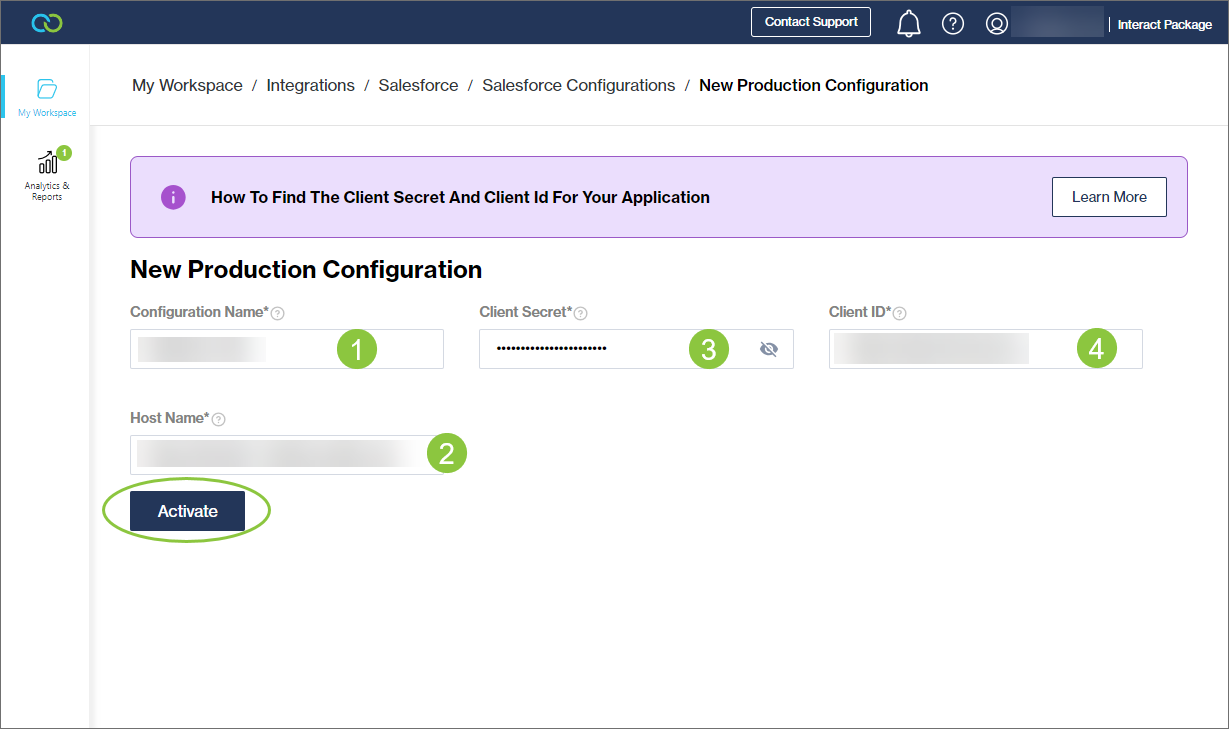Click the Host Name input field
1229x729 pixels.
[280, 455]
